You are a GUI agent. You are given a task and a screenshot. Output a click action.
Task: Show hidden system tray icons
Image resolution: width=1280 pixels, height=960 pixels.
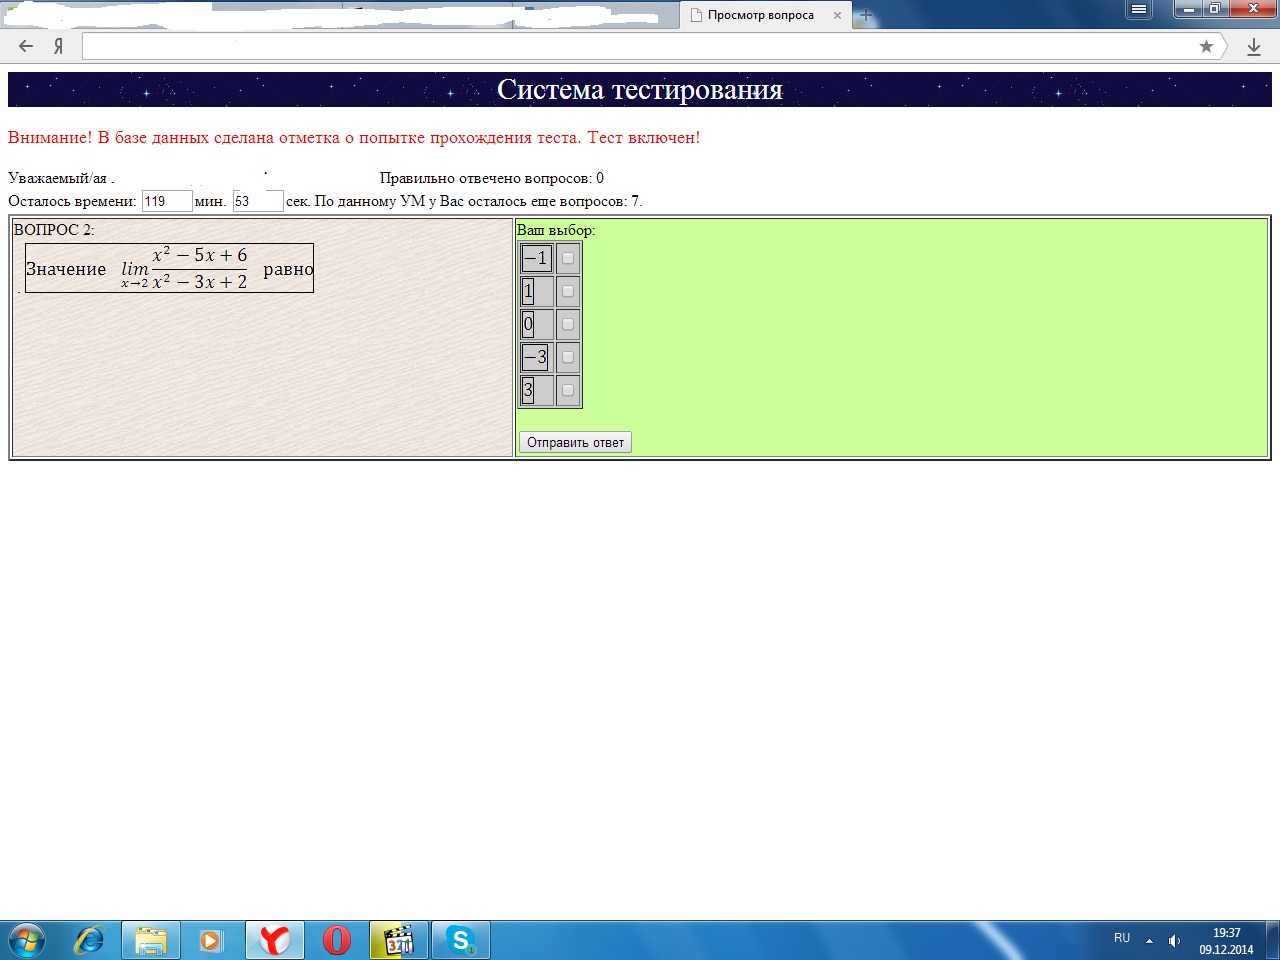pyautogui.click(x=1149, y=940)
